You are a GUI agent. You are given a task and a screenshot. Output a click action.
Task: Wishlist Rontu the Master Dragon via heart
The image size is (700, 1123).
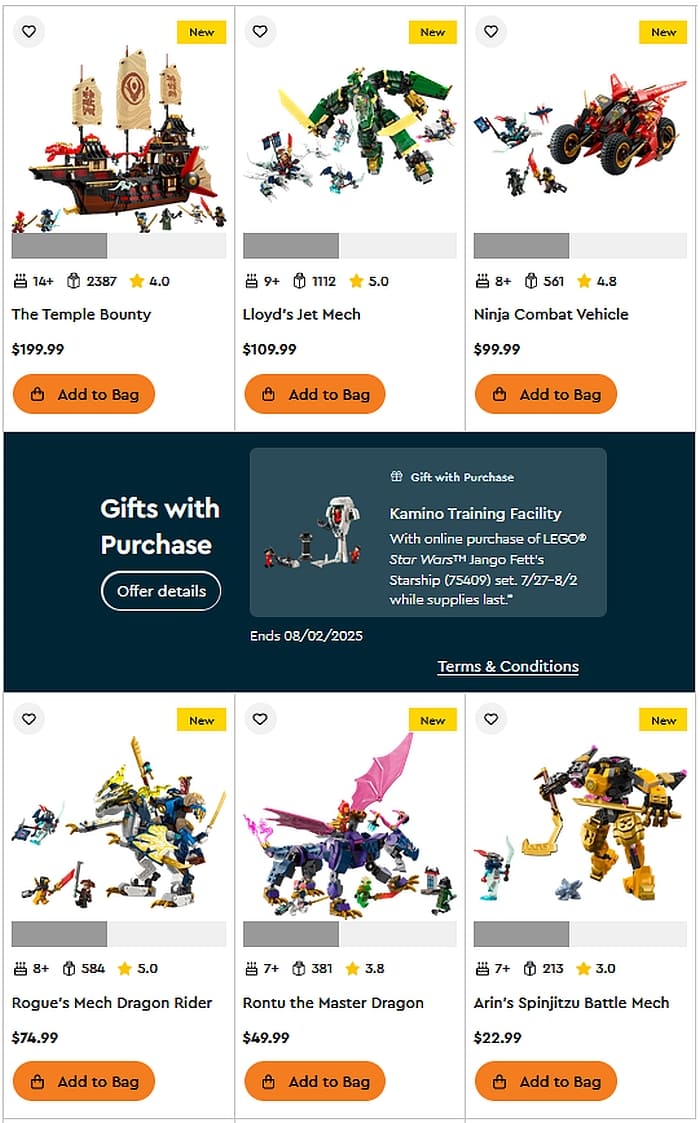pos(260,719)
